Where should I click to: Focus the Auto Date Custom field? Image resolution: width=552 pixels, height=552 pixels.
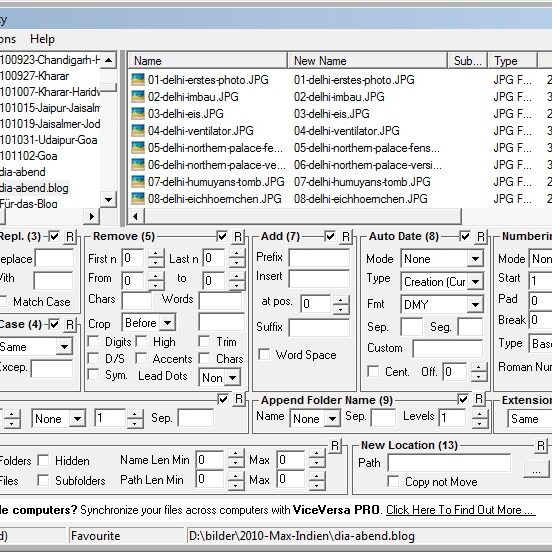[x=448, y=349]
